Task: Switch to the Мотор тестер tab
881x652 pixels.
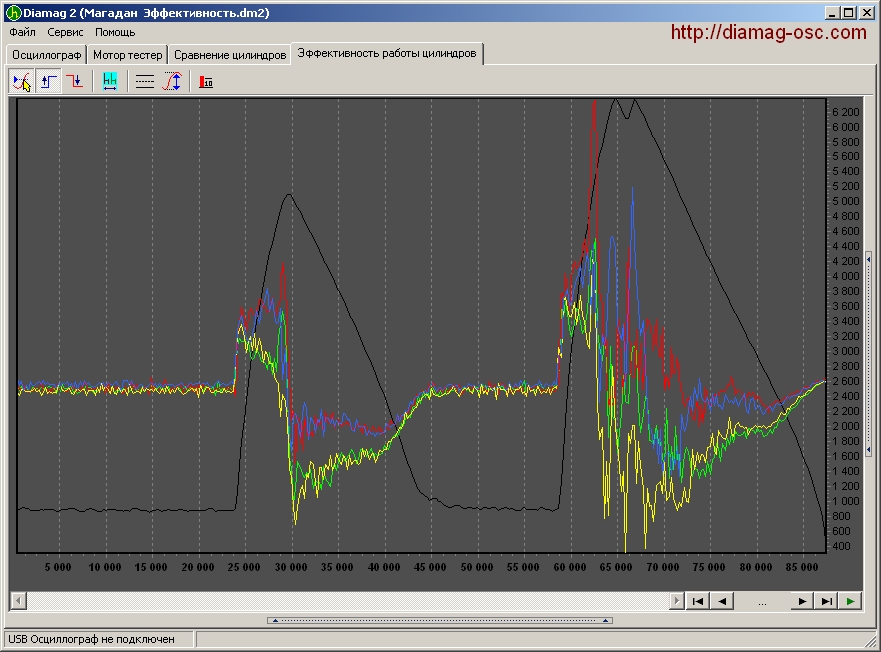Action: (128, 55)
